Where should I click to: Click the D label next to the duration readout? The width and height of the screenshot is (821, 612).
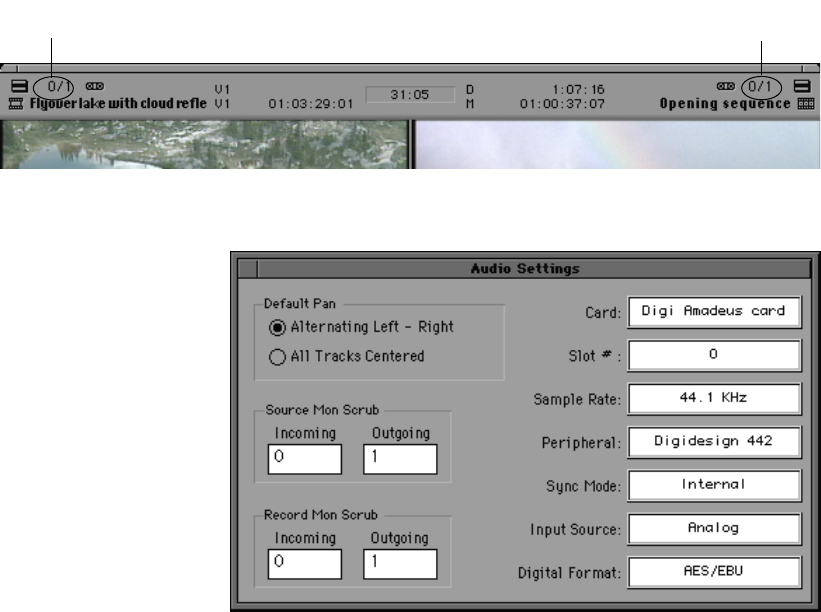point(470,90)
